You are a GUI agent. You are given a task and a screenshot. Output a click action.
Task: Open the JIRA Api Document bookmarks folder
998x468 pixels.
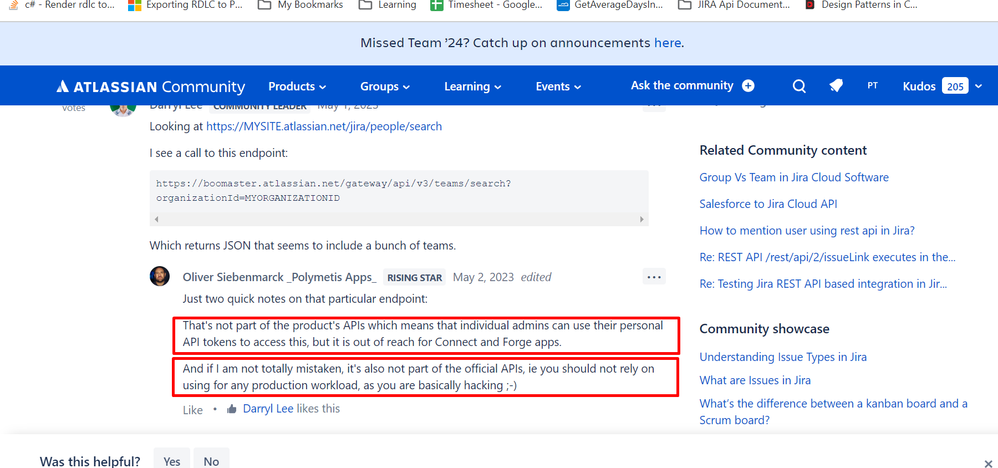pyautogui.click(x=734, y=5)
